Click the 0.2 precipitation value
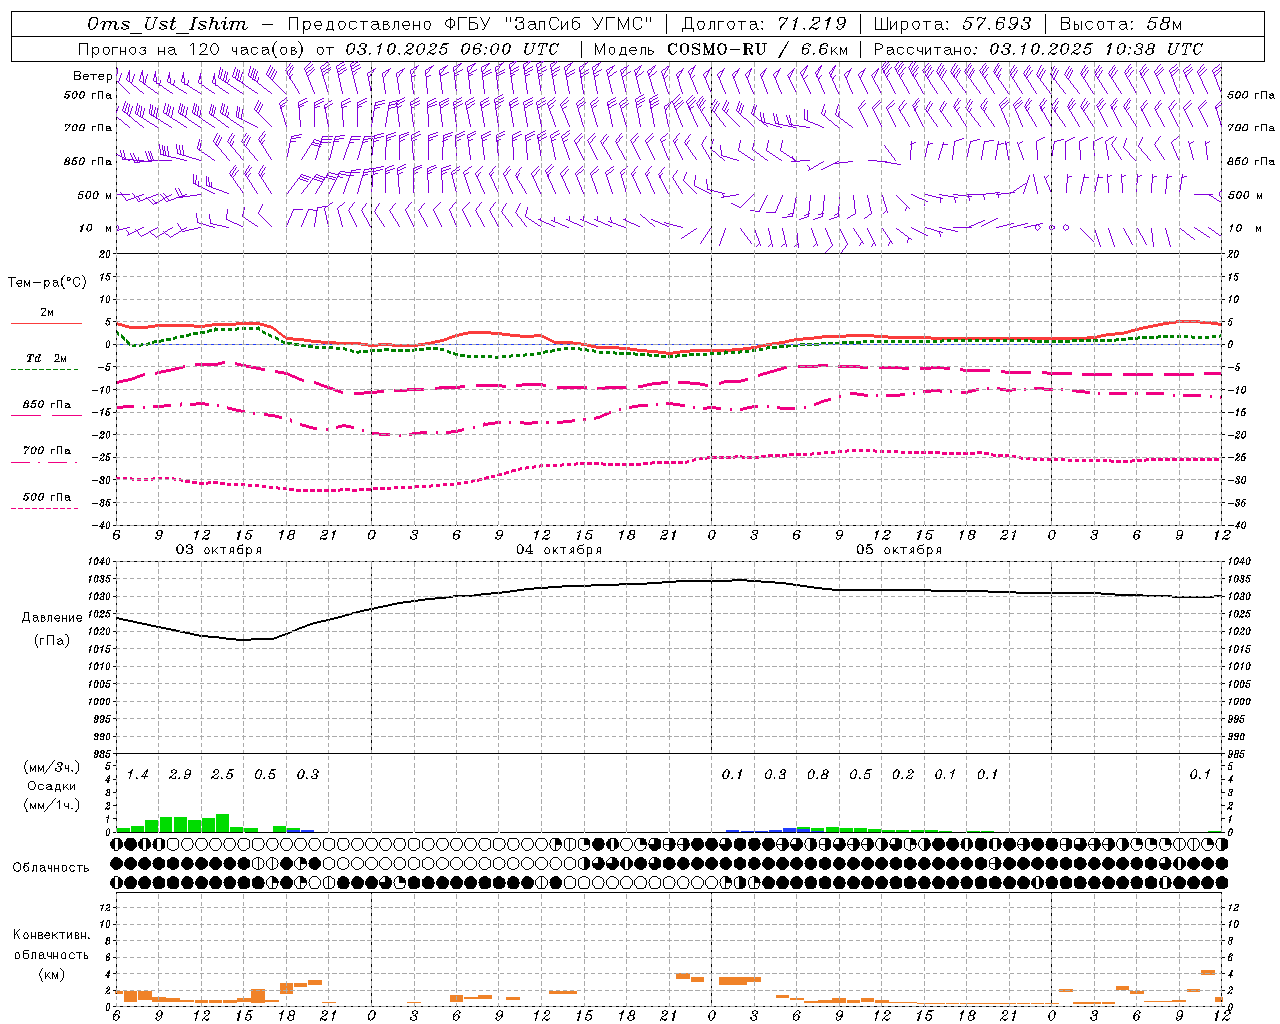 [903, 775]
